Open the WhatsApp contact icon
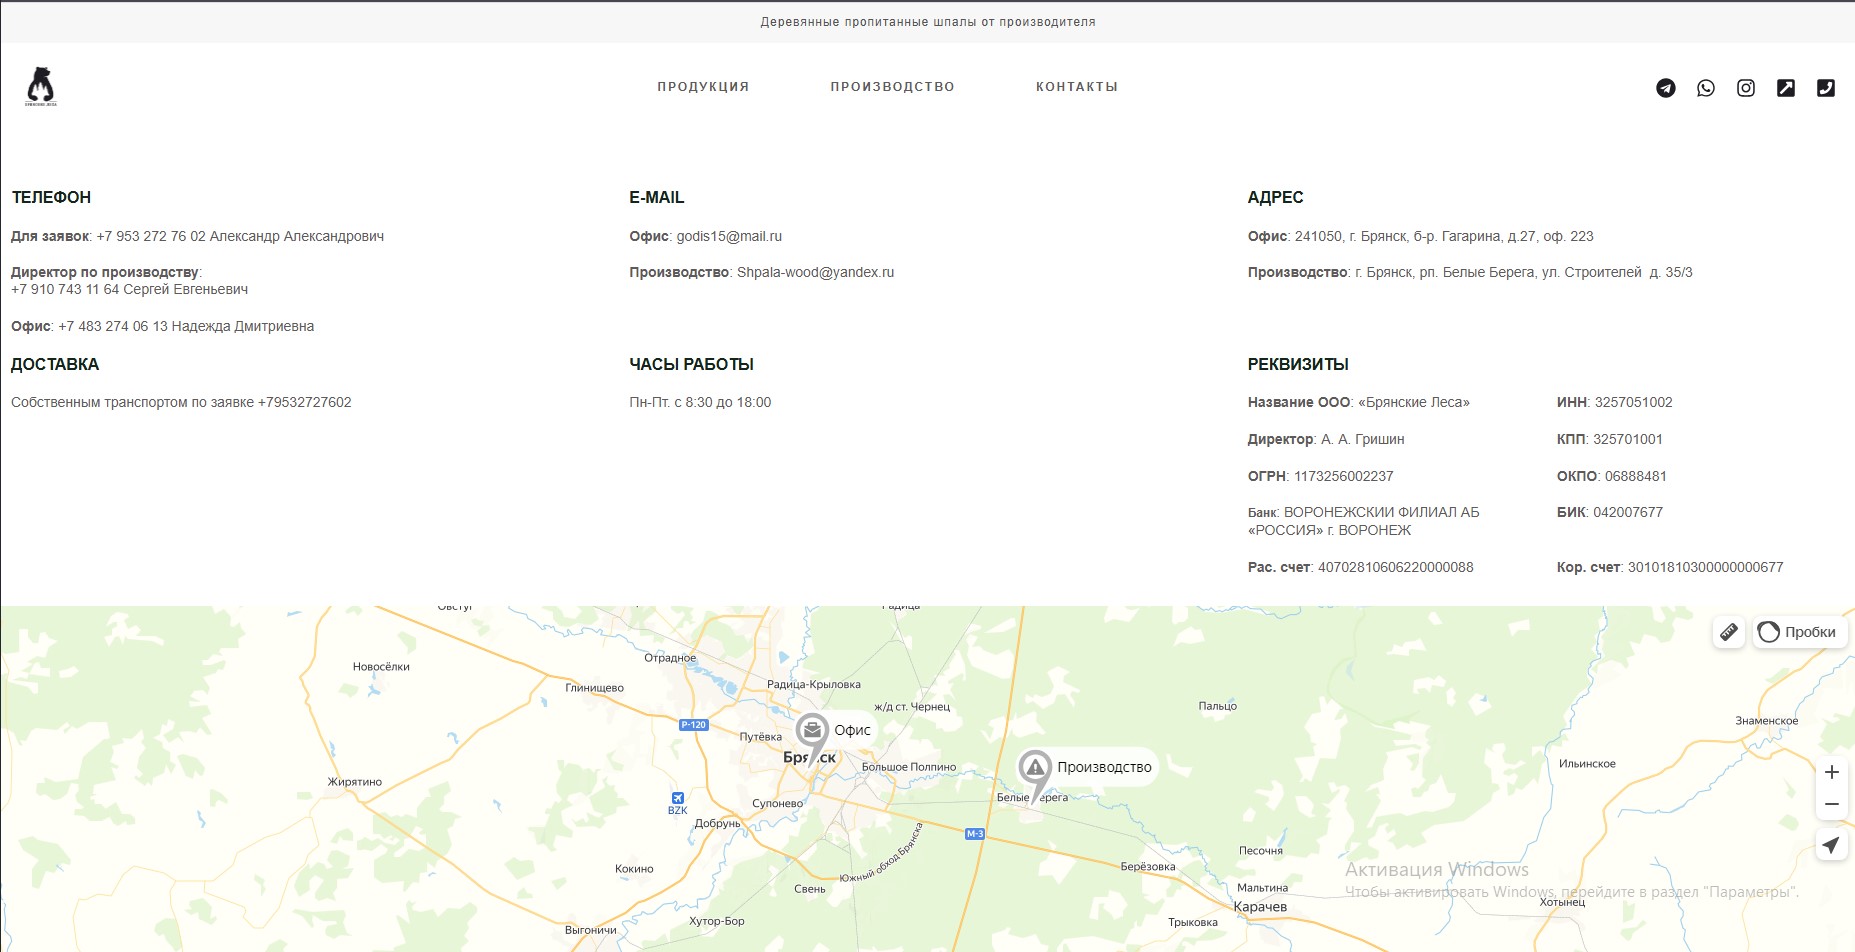Screen dimensions: 1855x952 1706,88
